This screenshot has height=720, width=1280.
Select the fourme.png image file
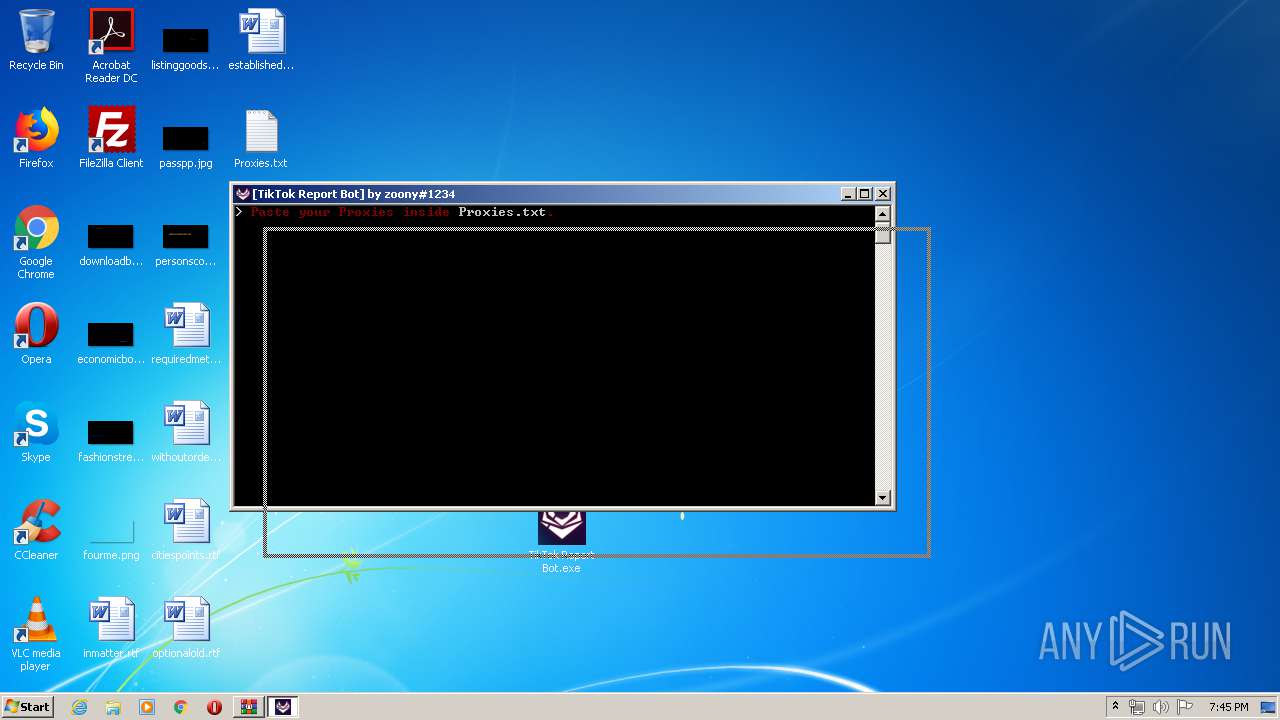point(111,538)
